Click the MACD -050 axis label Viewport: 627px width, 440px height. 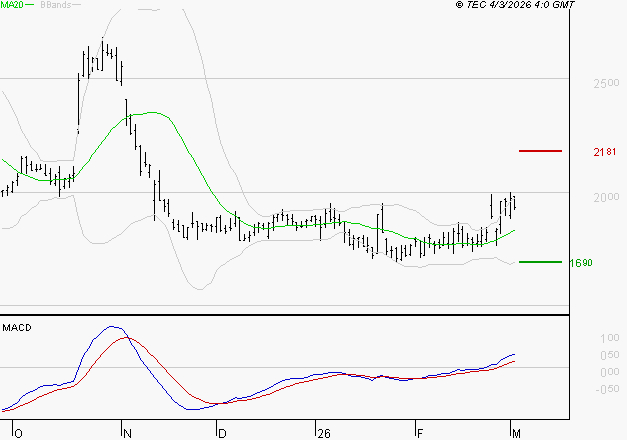[x=607, y=389]
